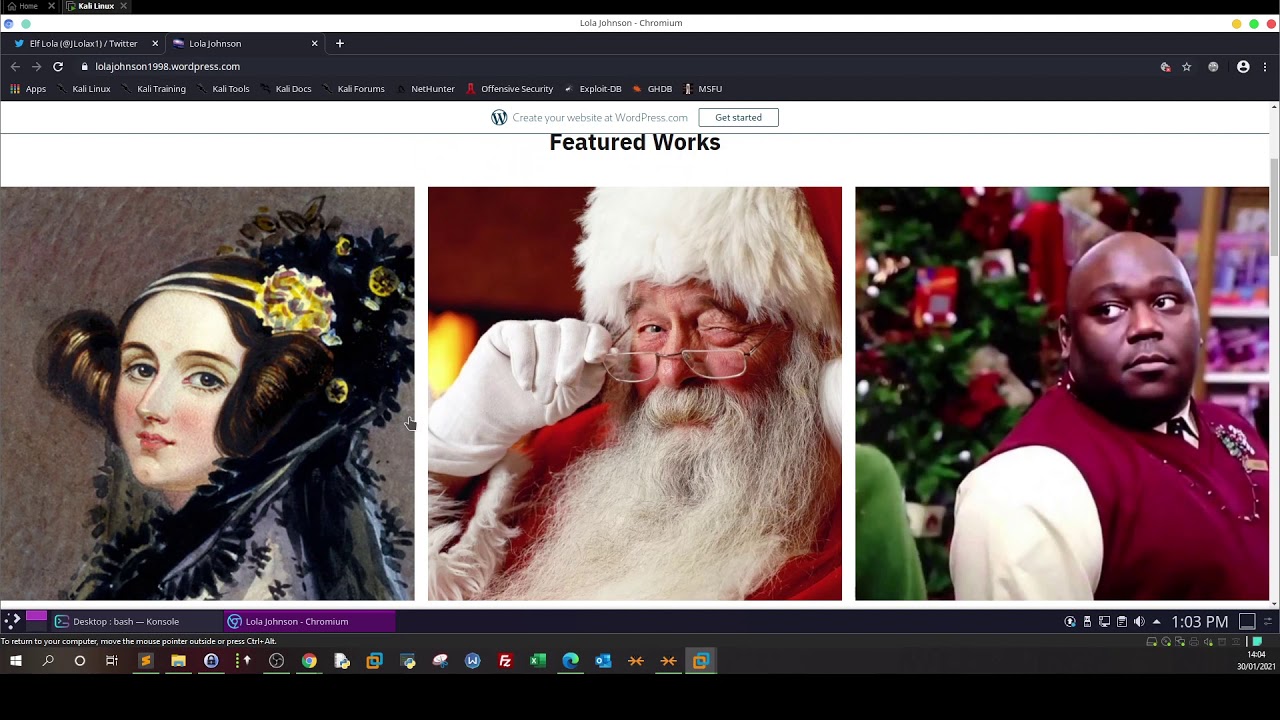Screen dimensions: 1280x720
Task: Reload the Lola Johnson page
Action: [x=58, y=67]
